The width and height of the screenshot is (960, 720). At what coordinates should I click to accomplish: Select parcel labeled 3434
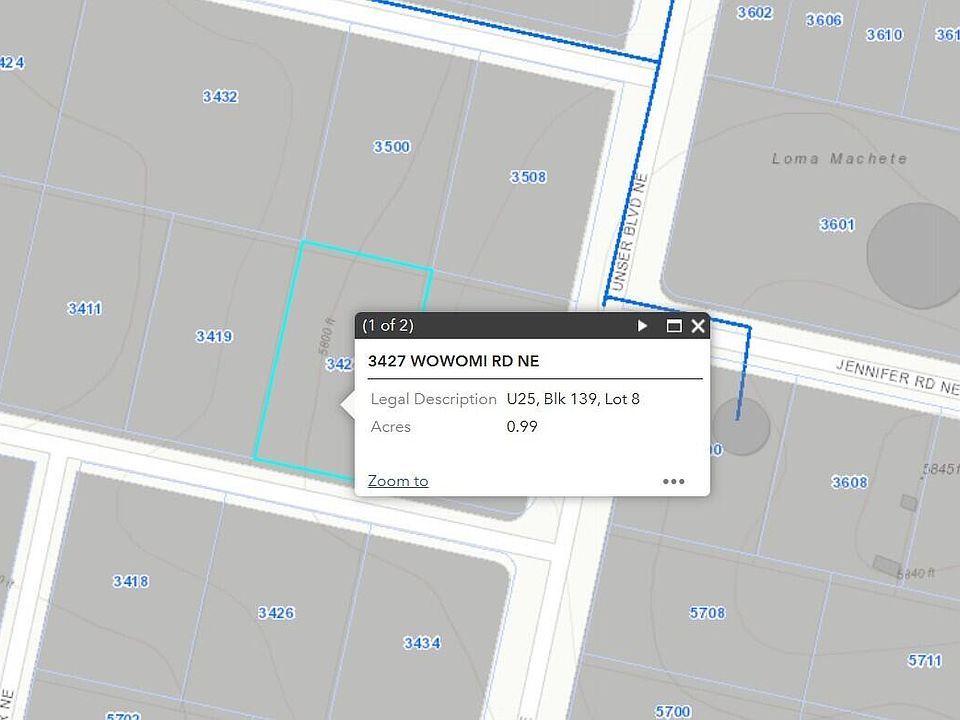point(422,643)
